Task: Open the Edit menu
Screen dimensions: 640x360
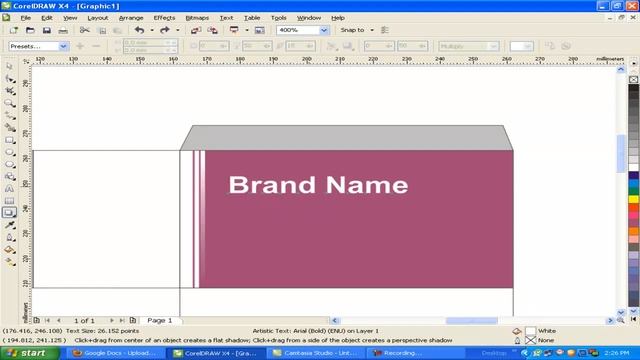Action: [x=47, y=18]
